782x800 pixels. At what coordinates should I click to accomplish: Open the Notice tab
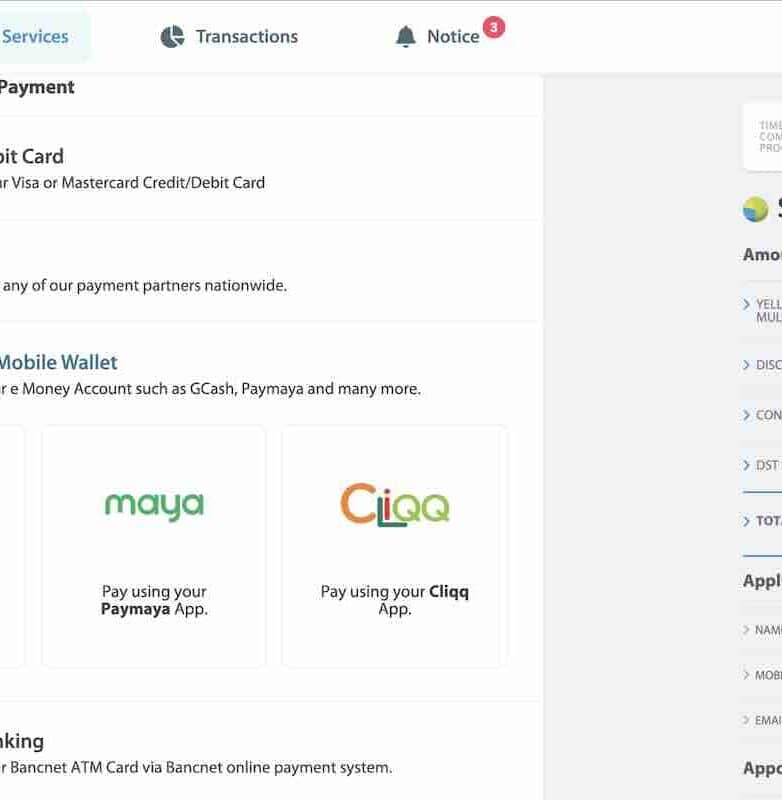(452, 37)
